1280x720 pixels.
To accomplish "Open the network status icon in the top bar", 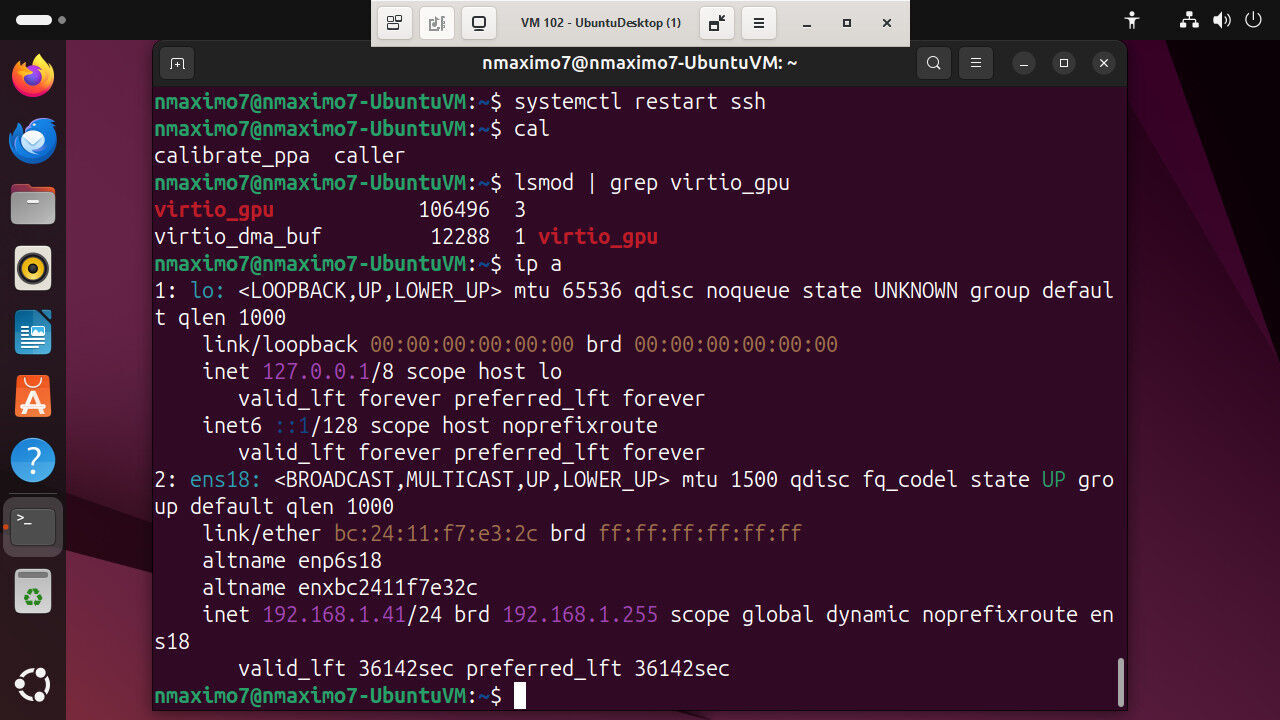I will (1189, 19).
